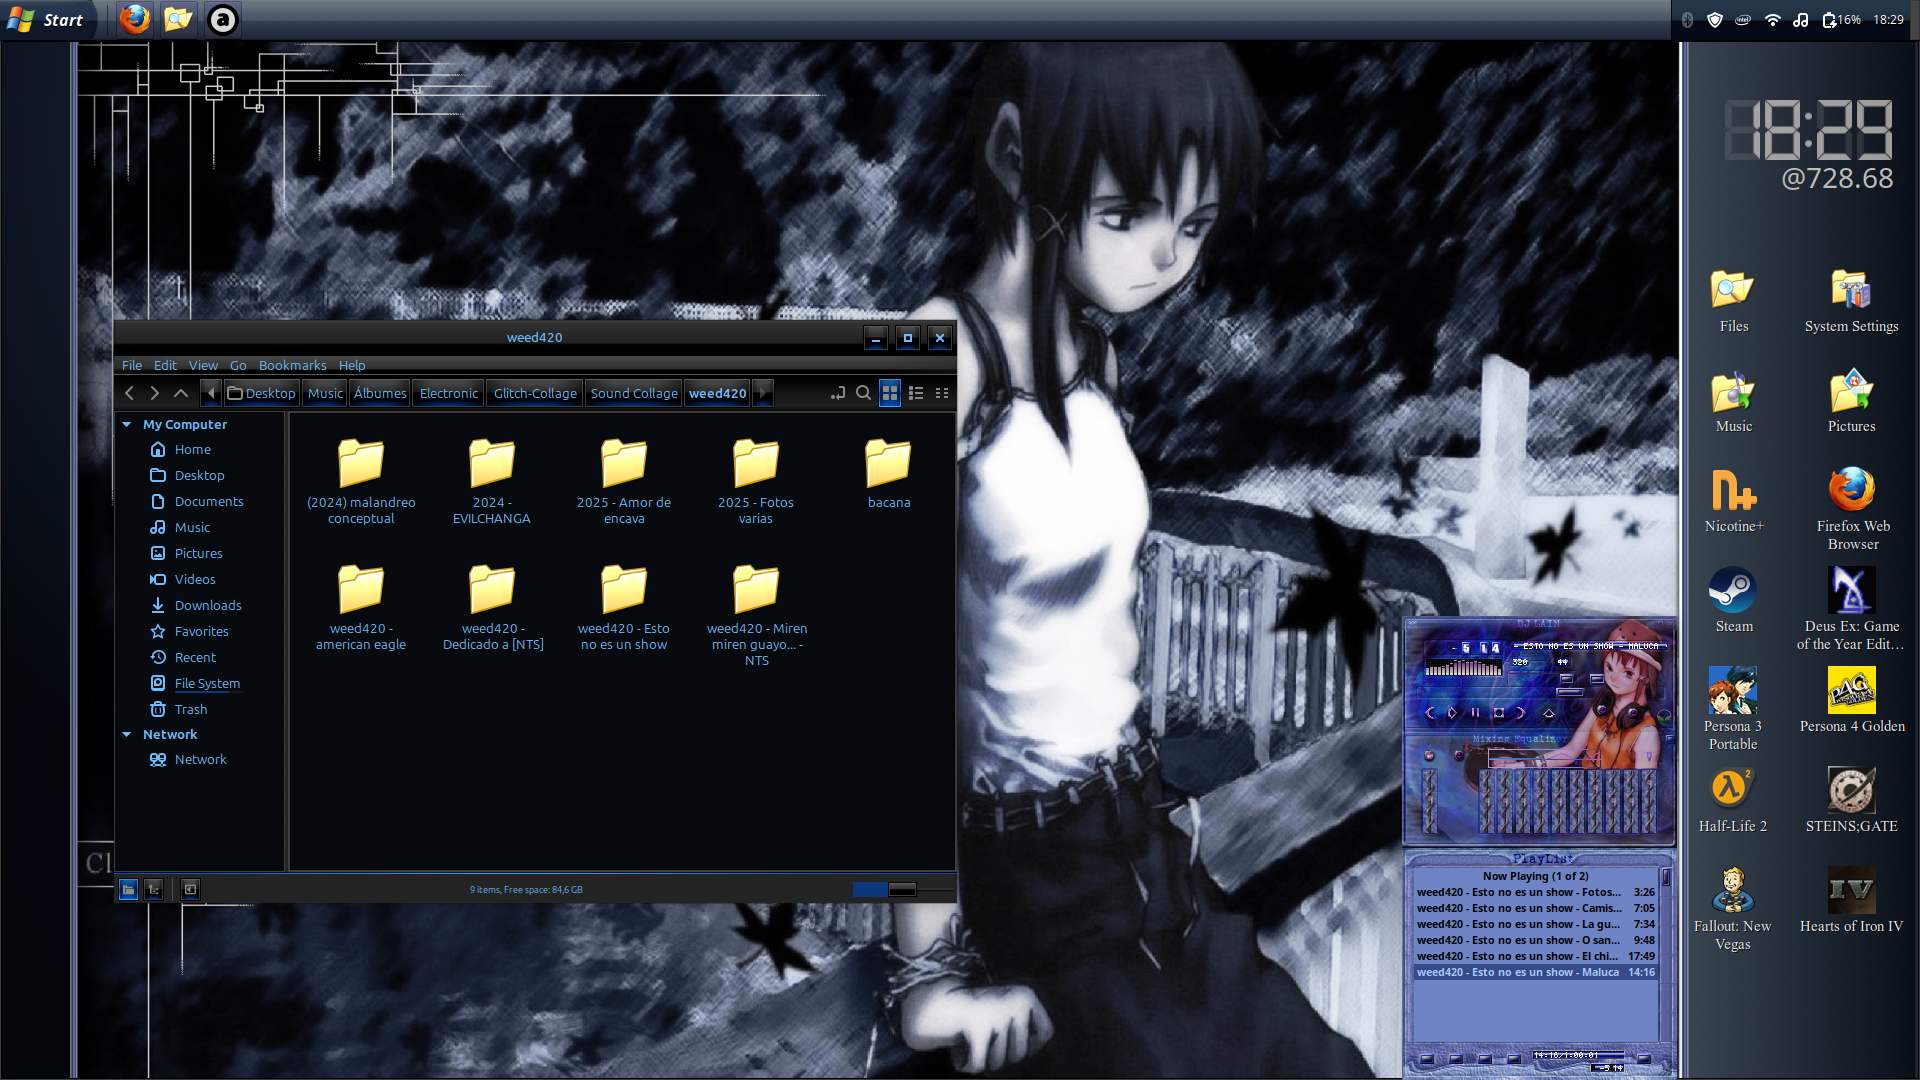Open Favorites in the sidebar
Screen dimensions: 1920x1080
point(201,631)
